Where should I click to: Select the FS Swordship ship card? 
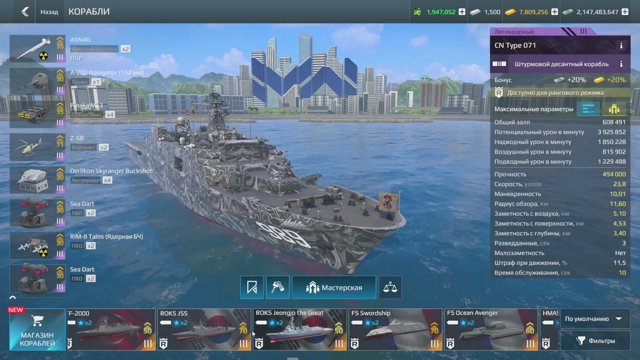click(x=396, y=329)
